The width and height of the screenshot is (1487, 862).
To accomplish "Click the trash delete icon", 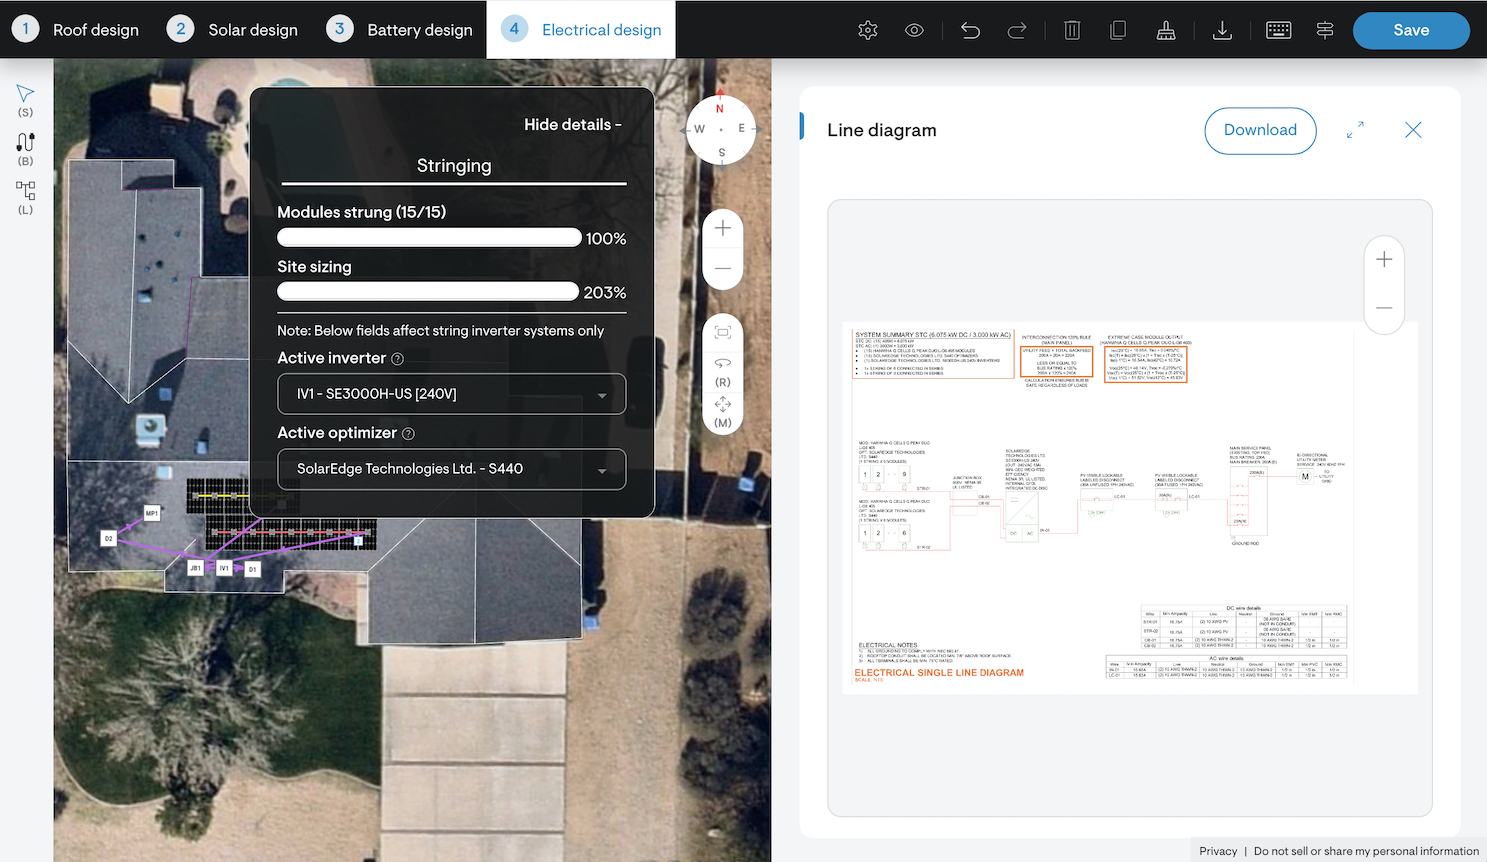I will coord(1072,30).
